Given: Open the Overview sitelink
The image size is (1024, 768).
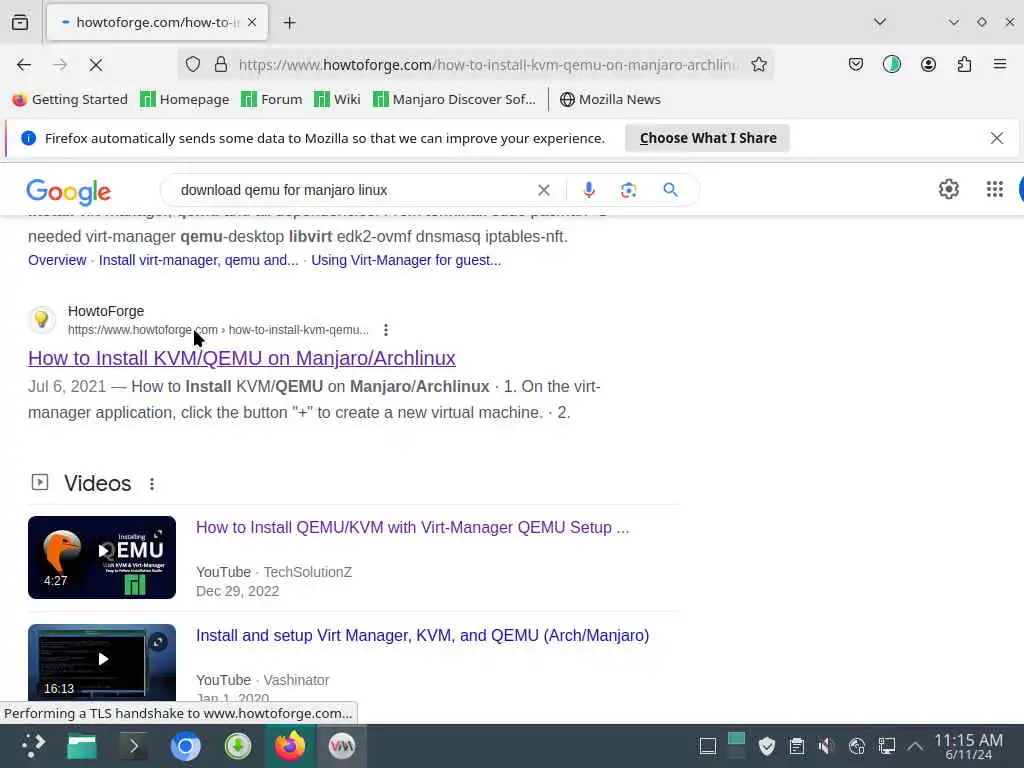Looking at the screenshot, I should 57,260.
